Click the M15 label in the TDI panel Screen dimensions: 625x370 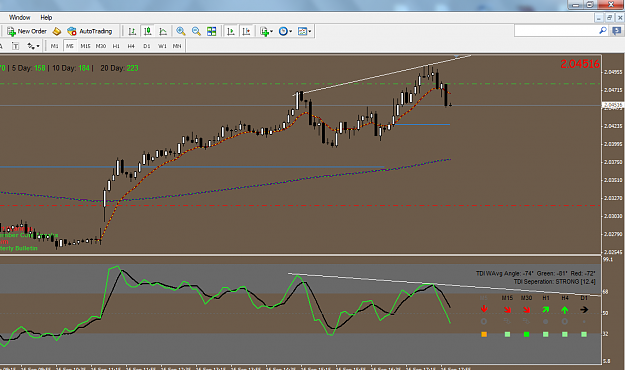coord(507,298)
